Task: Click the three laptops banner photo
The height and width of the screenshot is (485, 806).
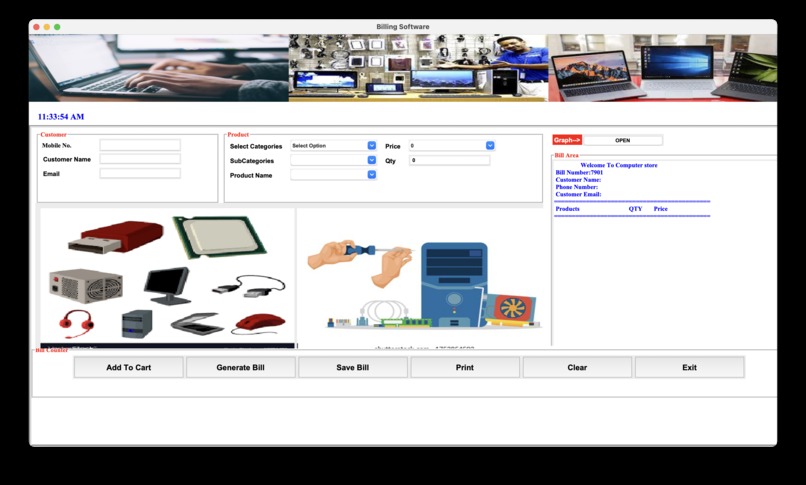Action: (663, 68)
